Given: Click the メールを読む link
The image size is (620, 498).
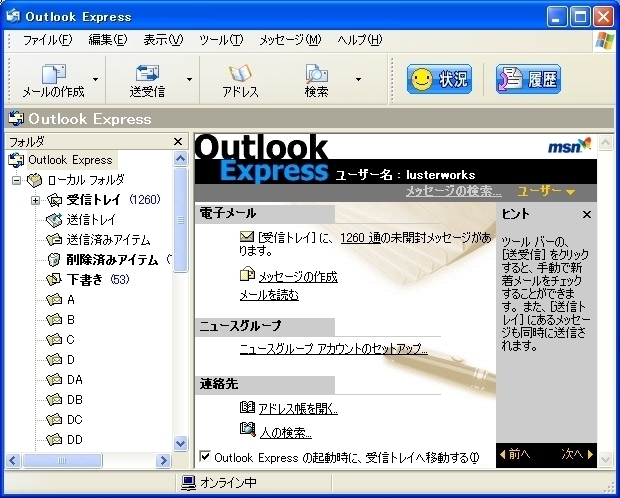Looking at the screenshot, I should pos(269,295).
